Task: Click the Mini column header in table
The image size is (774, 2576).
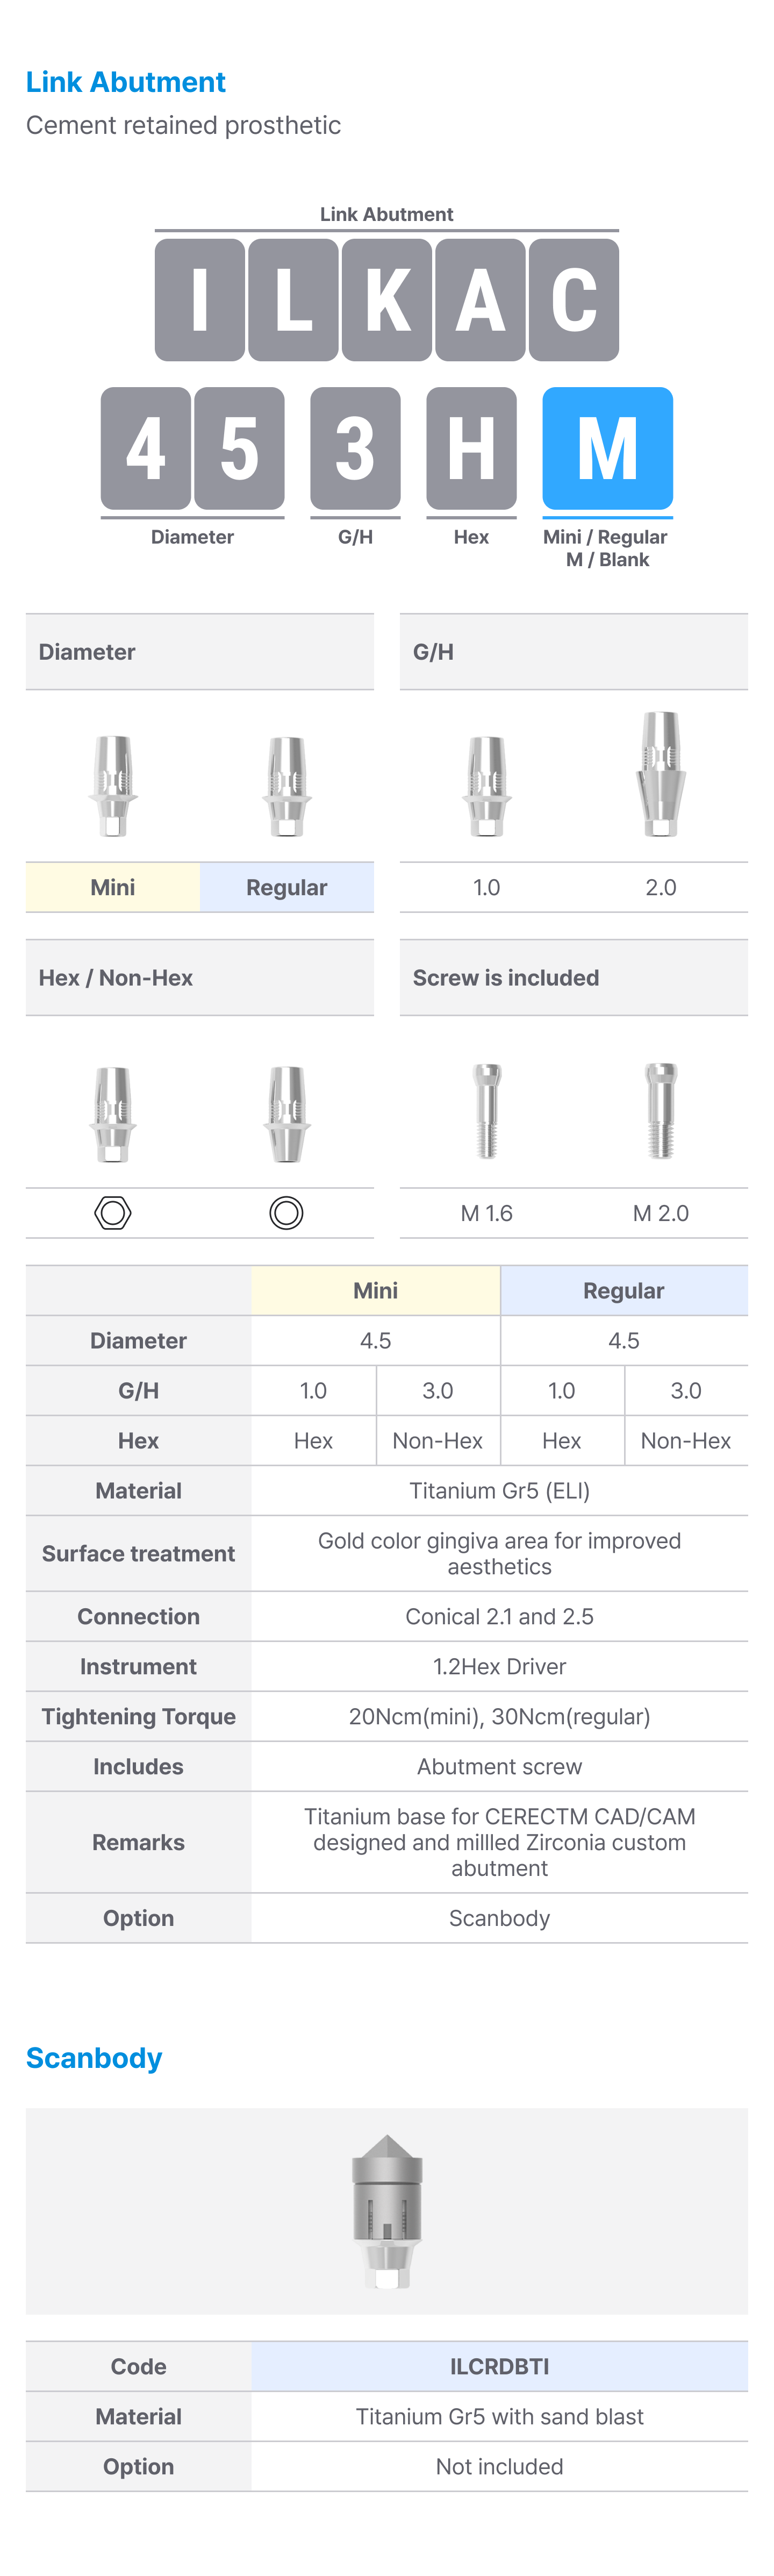Action: (x=376, y=1291)
